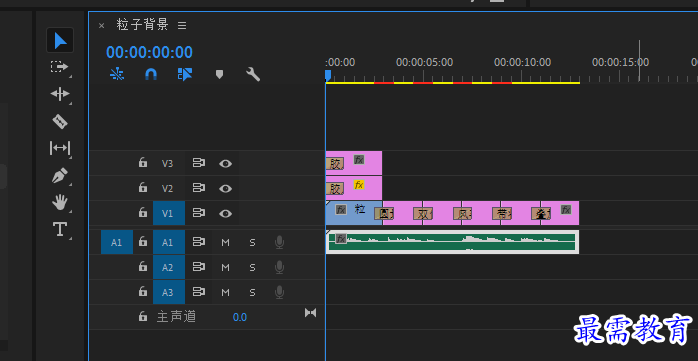
Task: Click the fx badge on audio clip
Action: tap(341, 239)
